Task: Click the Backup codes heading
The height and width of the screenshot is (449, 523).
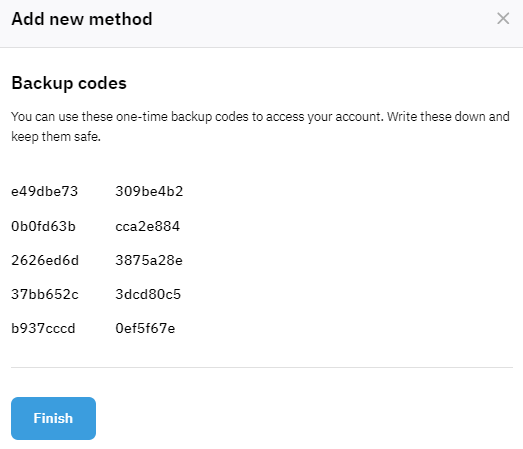Action: (69, 83)
